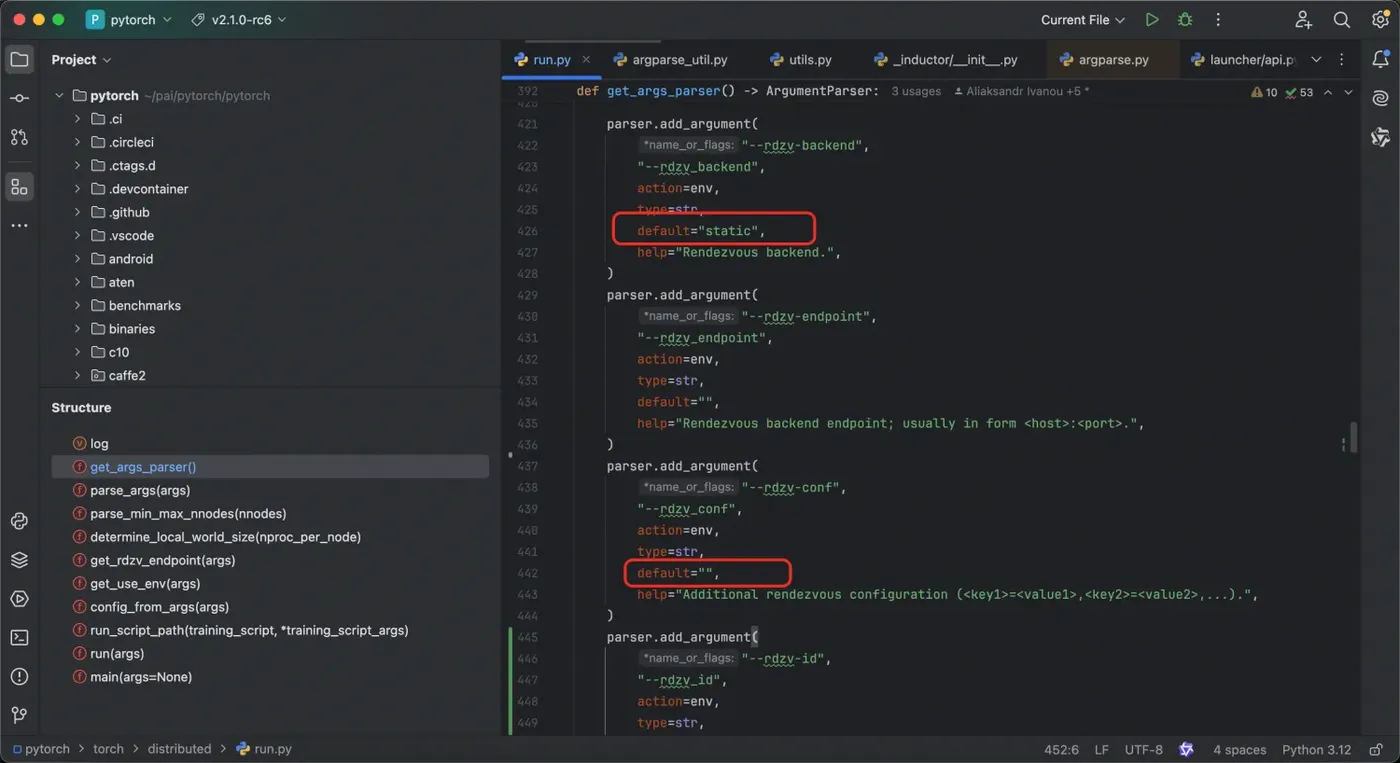Select the Python 3.12 interpreter widget
This screenshot has height=763, width=1400.
pos(1316,749)
